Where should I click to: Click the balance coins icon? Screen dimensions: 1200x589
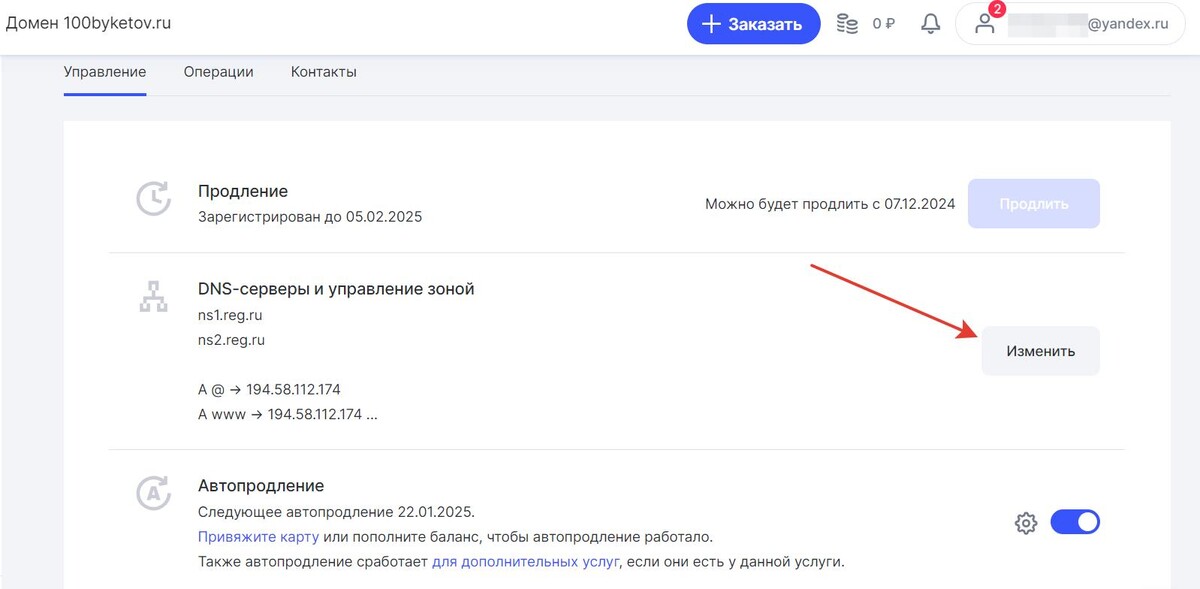click(x=848, y=24)
